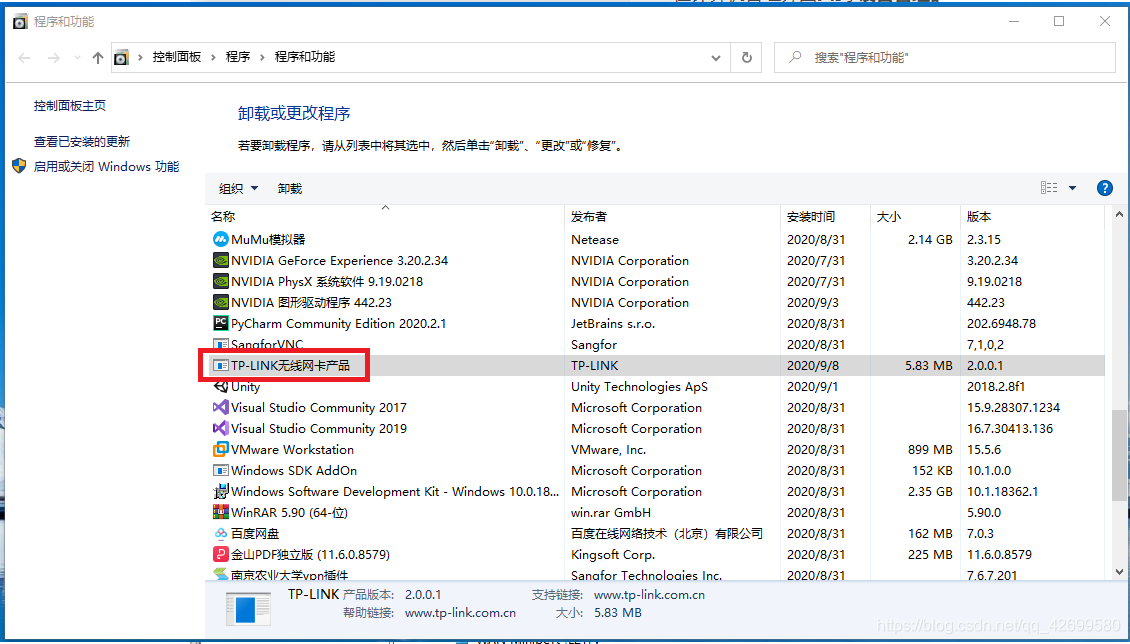Open 启用或关闭 Windows 功能 link
Screen dimensions: 1130x644
pyautogui.click(x=107, y=166)
